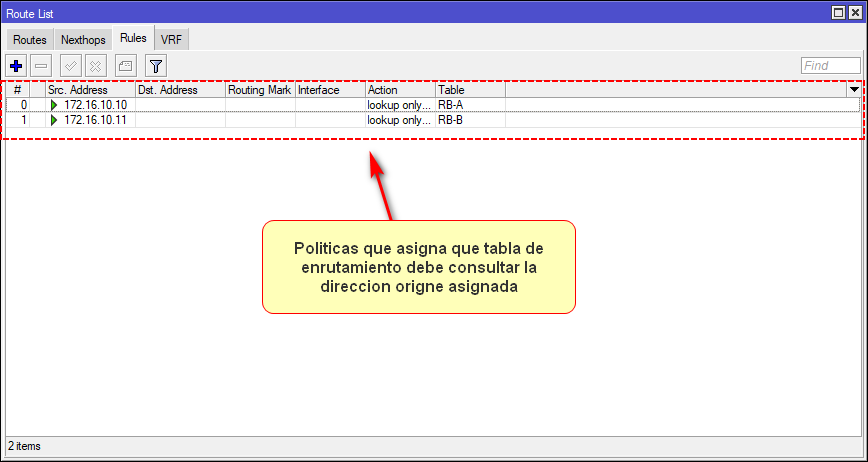The image size is (868, 462).
Task: Click the Routing Mark column header
Action: point(260,90)
